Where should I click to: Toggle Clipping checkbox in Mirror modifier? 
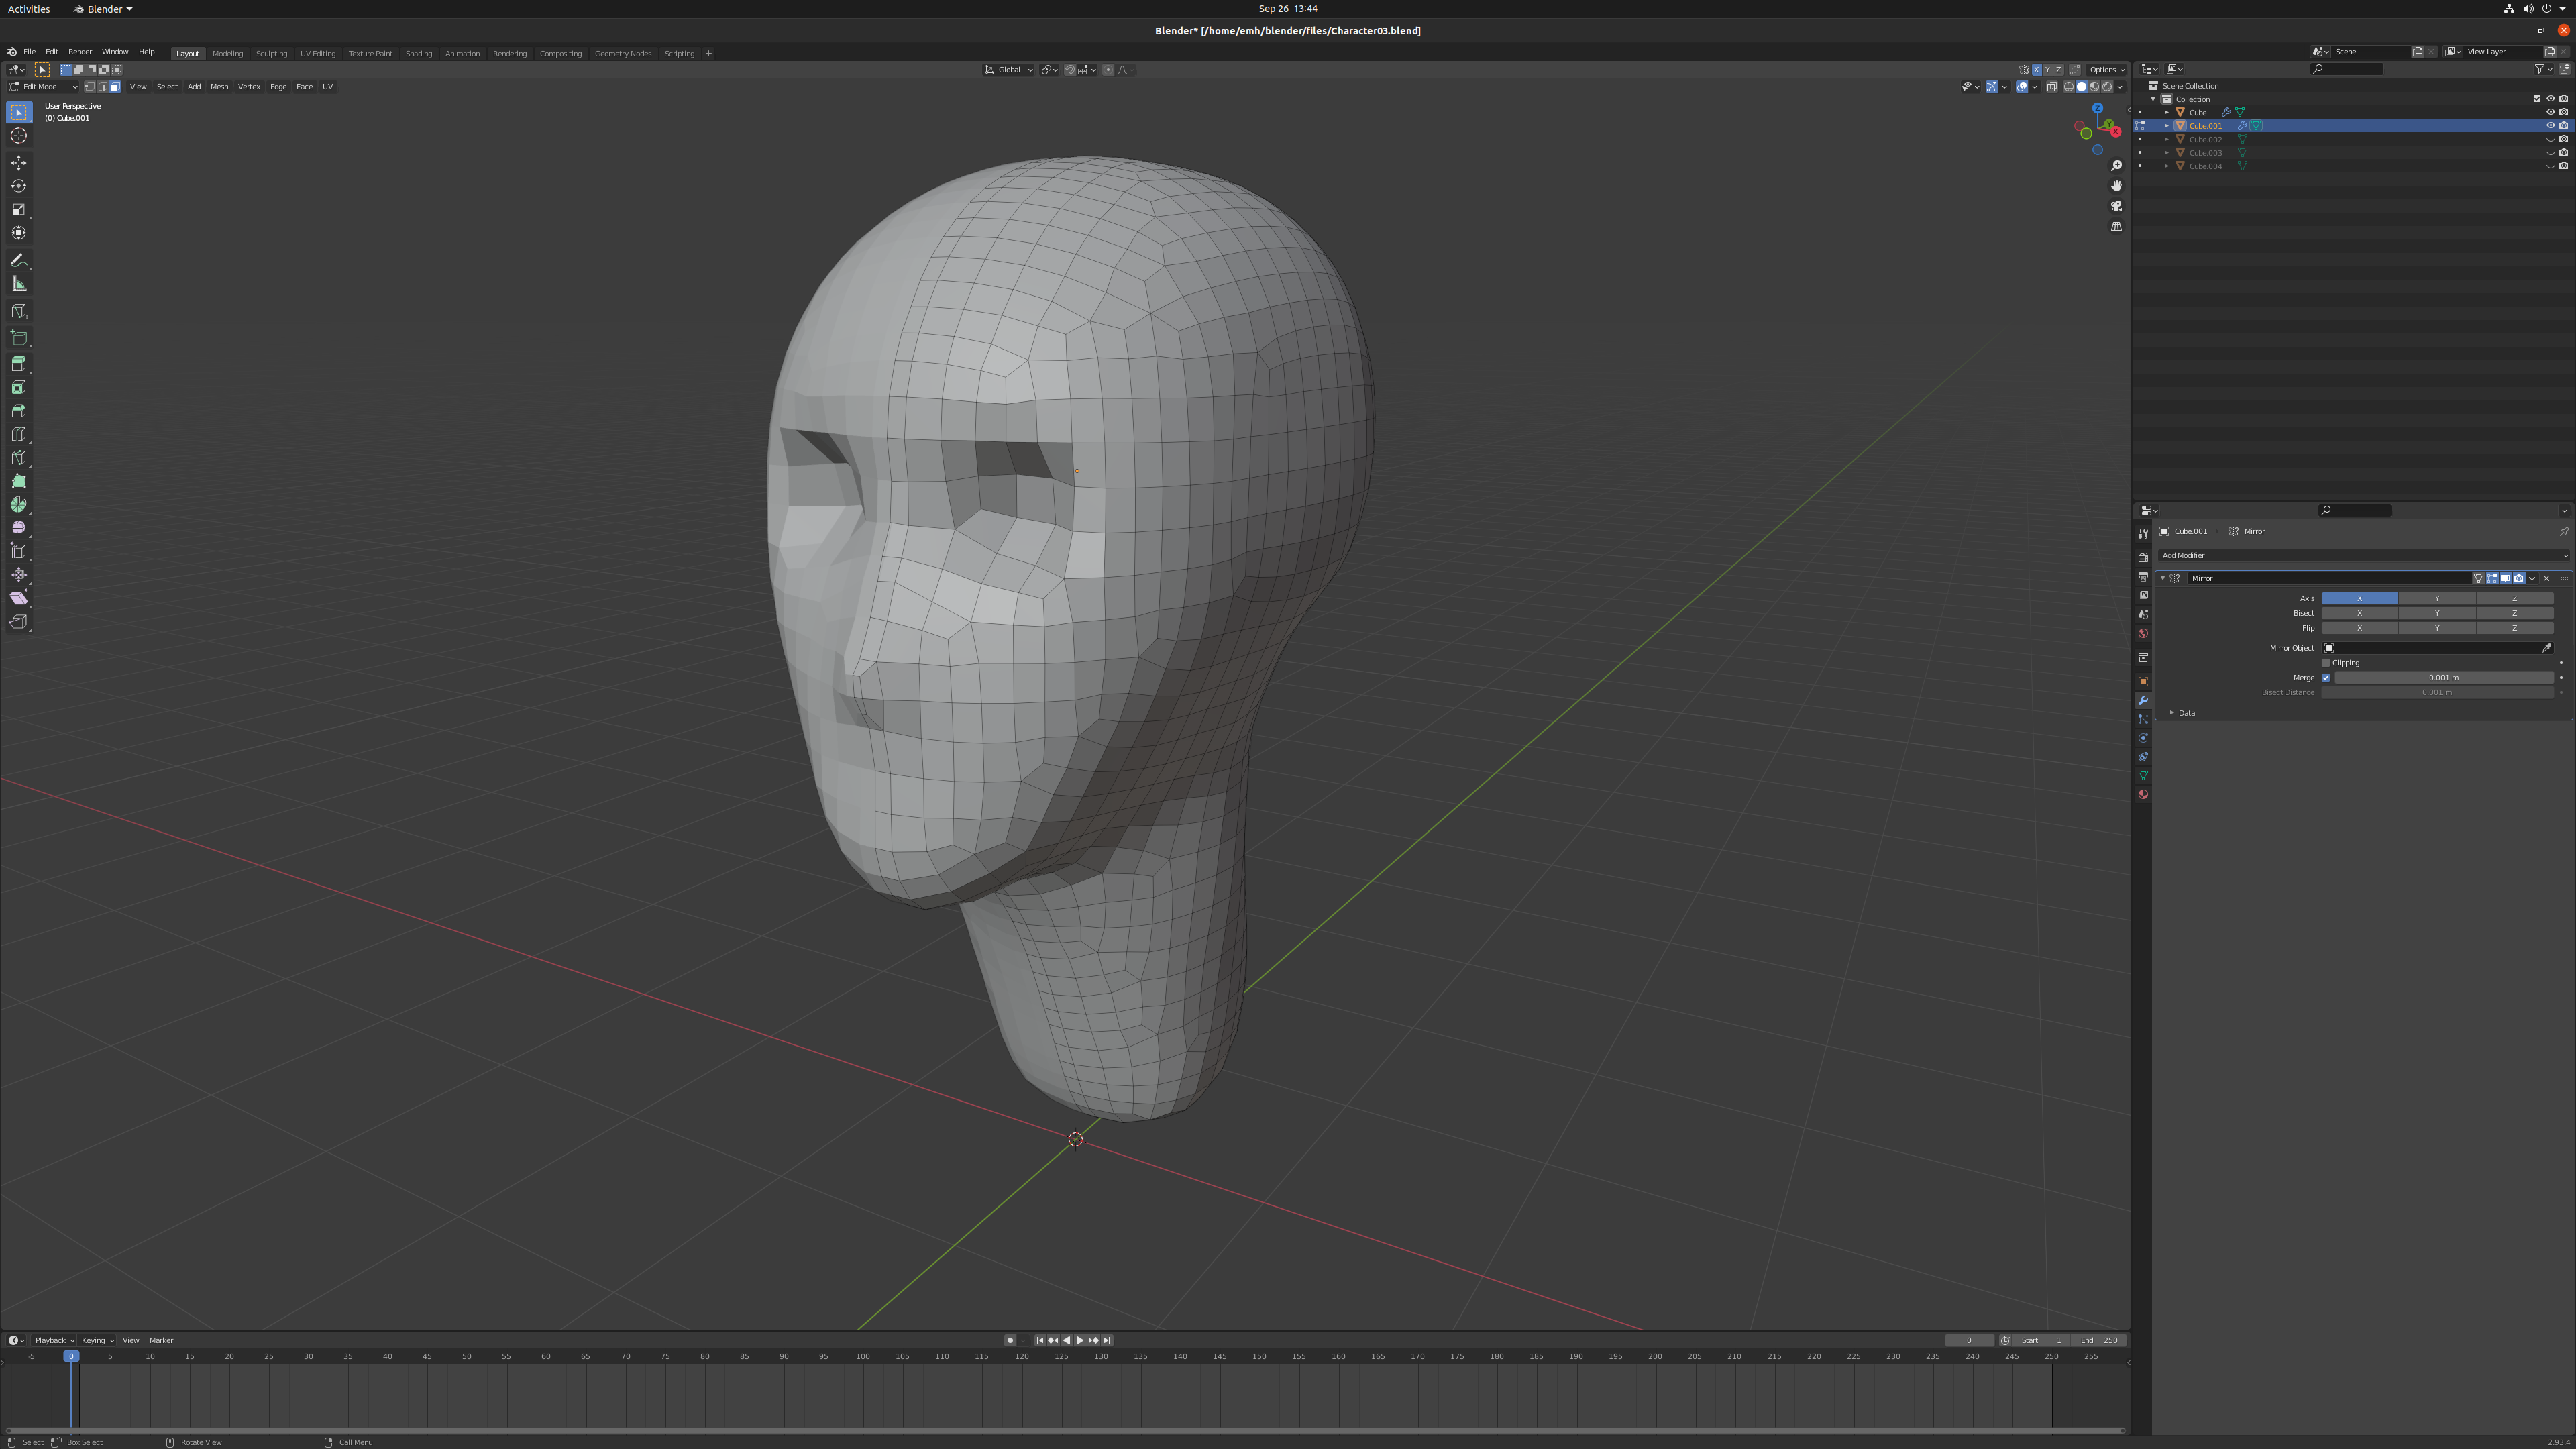point(2326,663)
